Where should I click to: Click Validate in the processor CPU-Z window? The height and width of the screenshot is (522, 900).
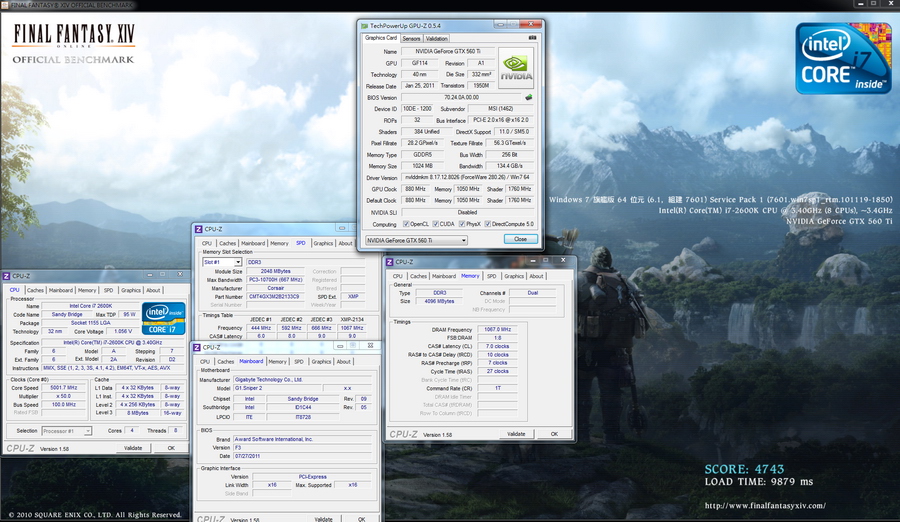click(x=133, y=448)
